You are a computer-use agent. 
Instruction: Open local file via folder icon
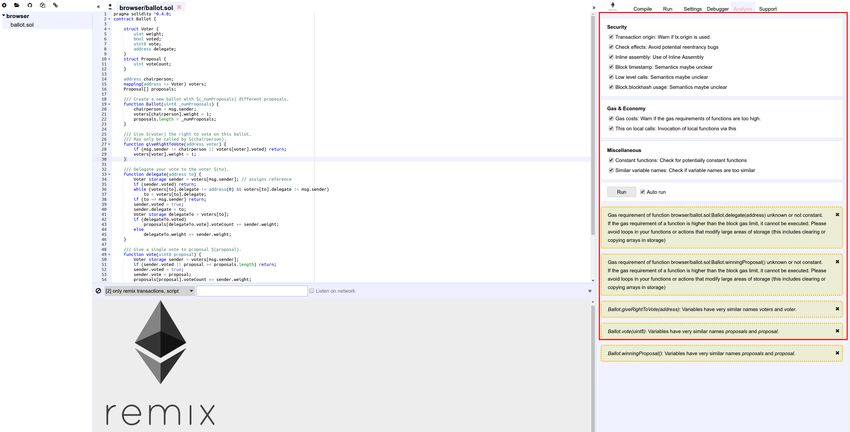click(17, 5)
